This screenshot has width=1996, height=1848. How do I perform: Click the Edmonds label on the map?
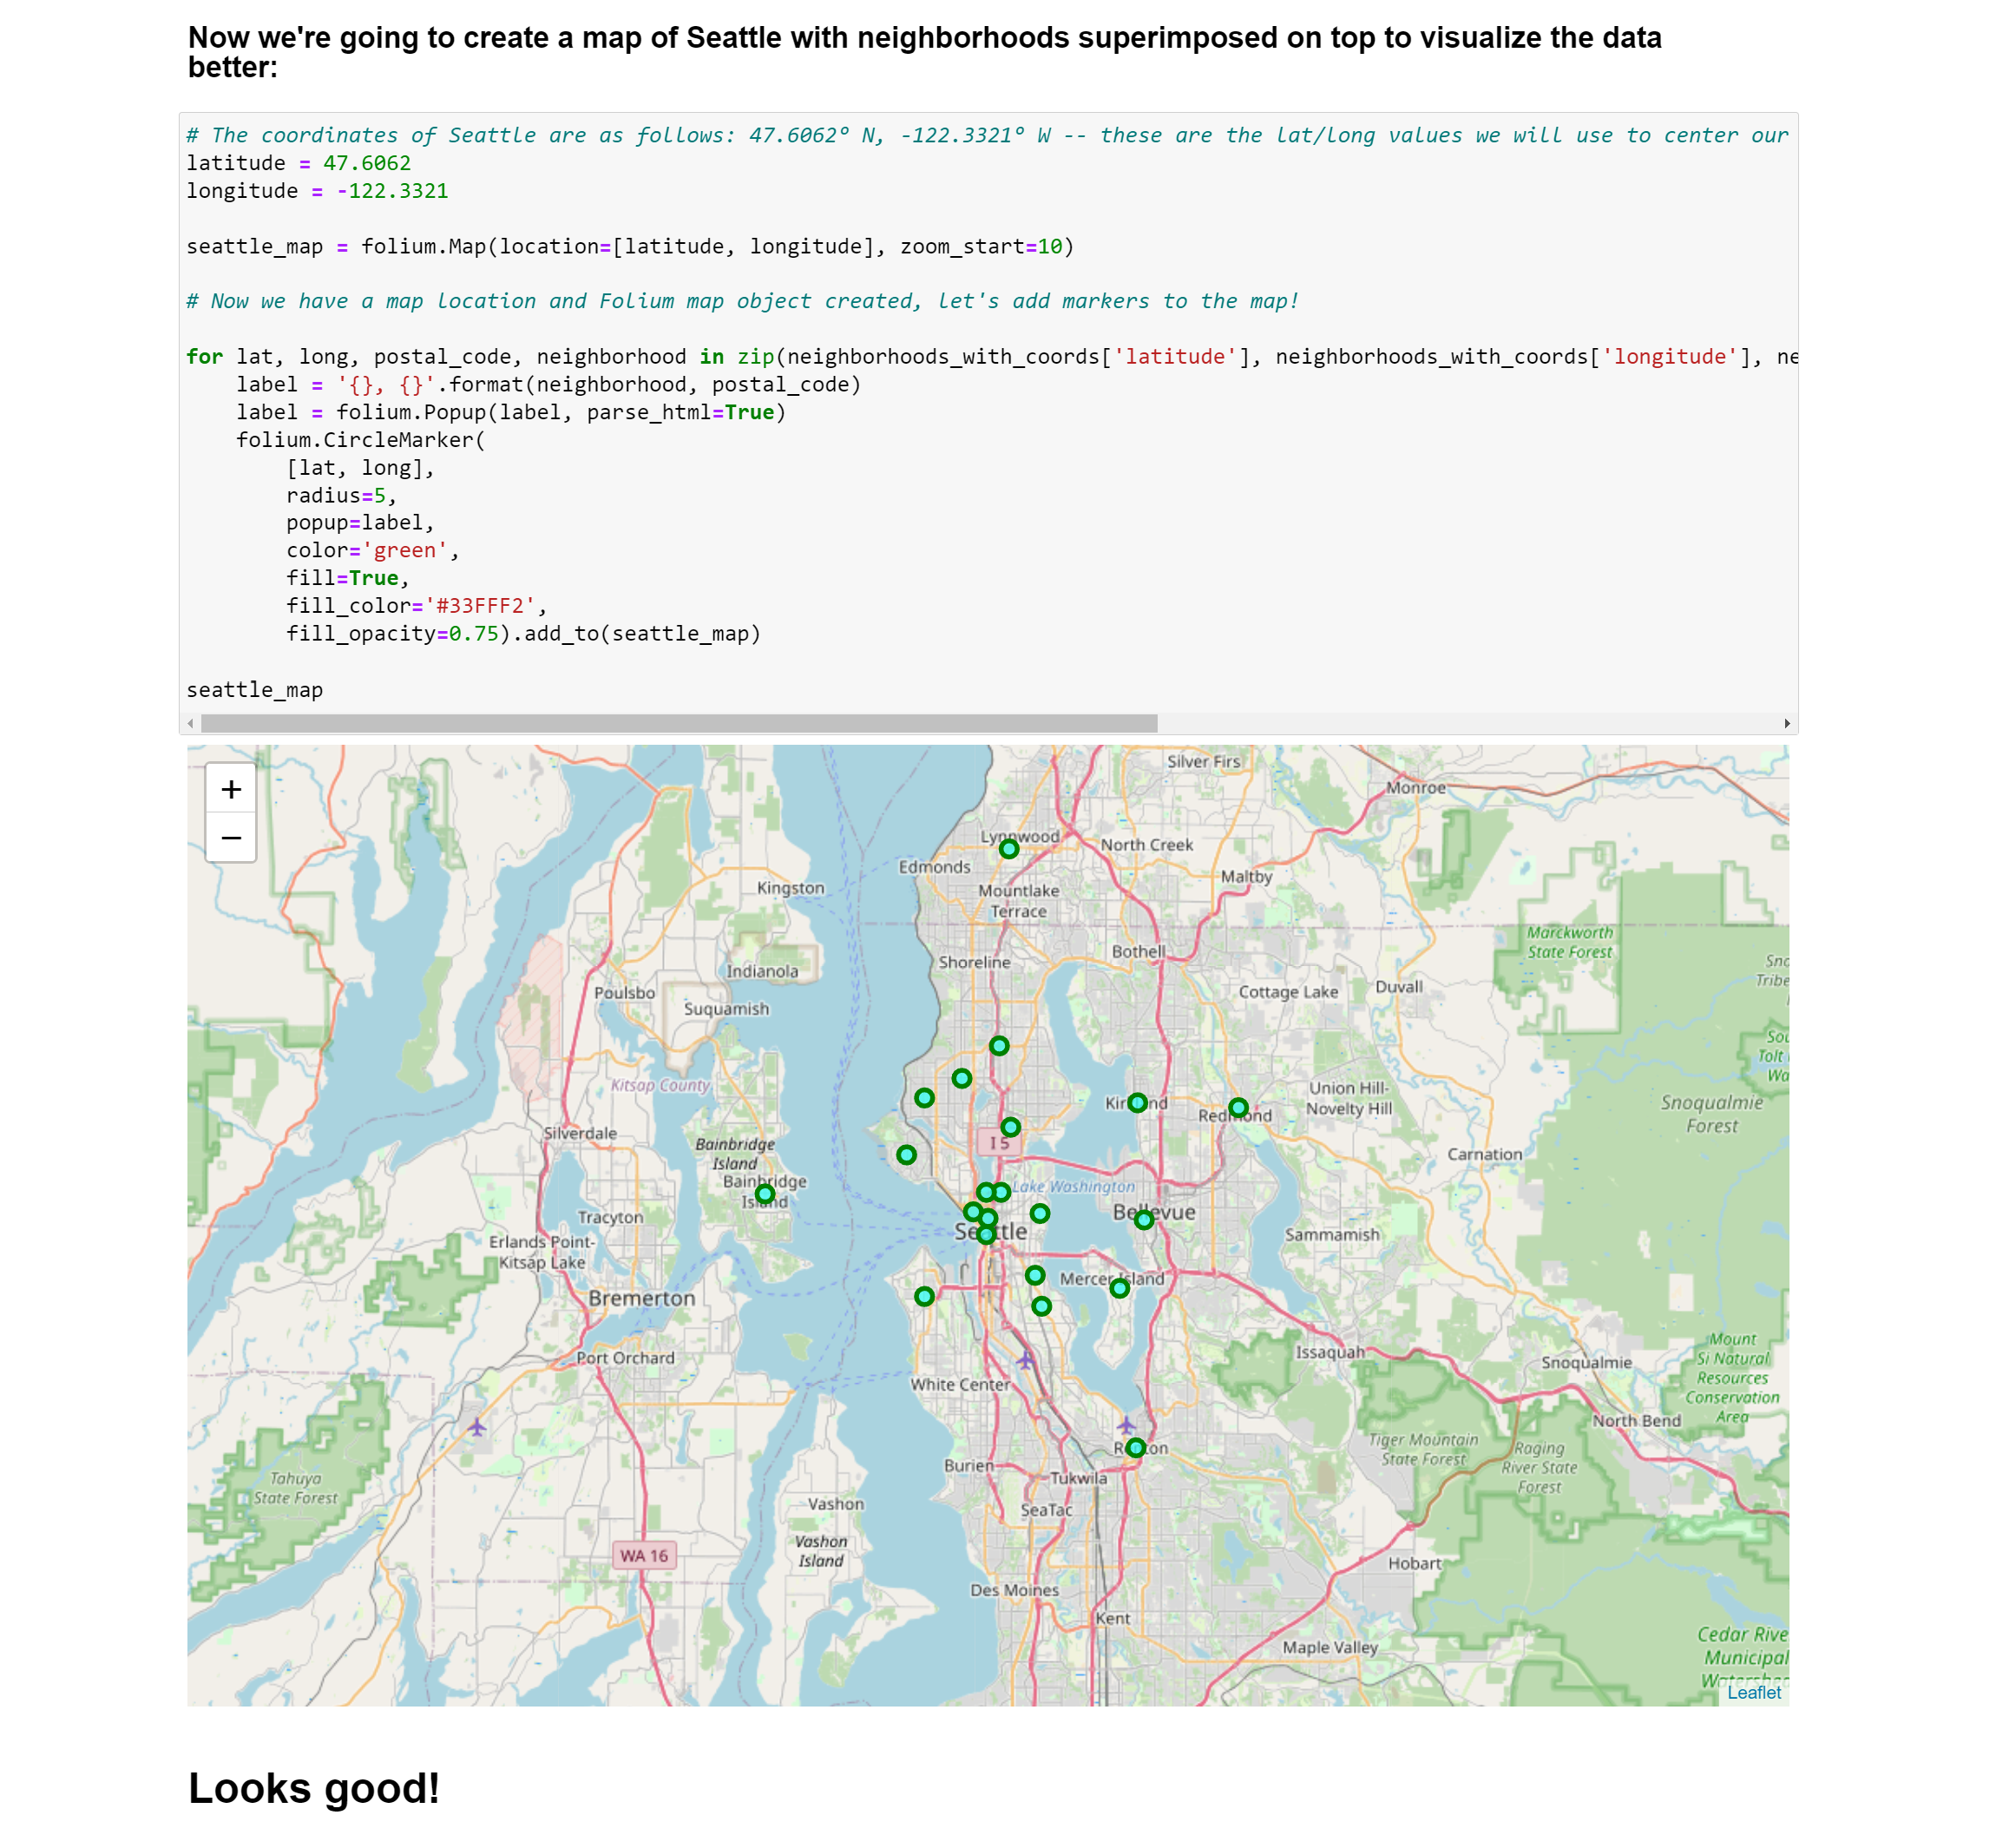click(934, 867)
